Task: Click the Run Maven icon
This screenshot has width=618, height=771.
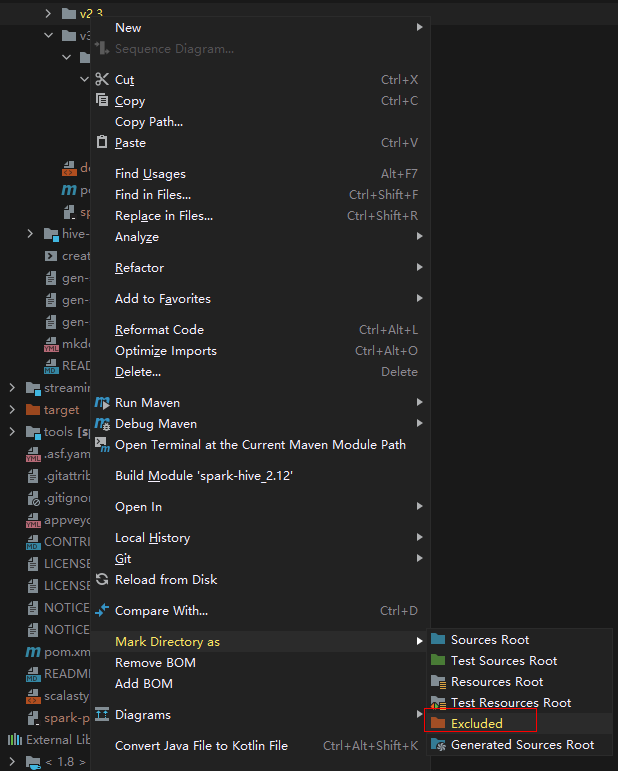Action: click(x=101, y=402)
